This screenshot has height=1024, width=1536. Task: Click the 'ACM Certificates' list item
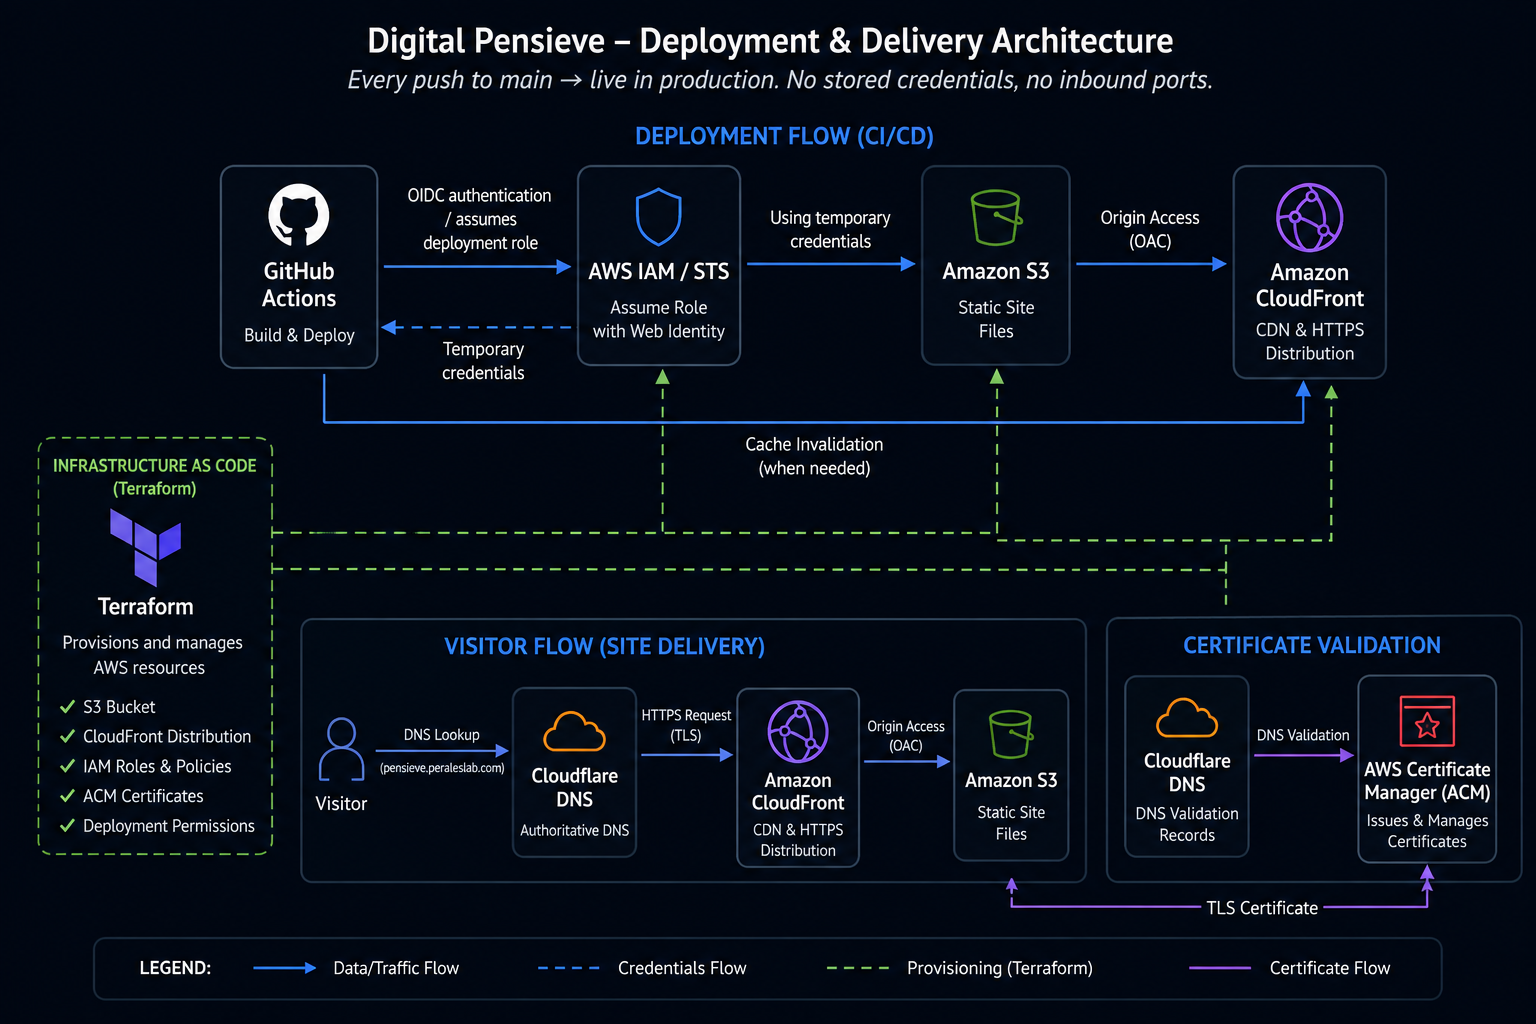click(143, 796)
